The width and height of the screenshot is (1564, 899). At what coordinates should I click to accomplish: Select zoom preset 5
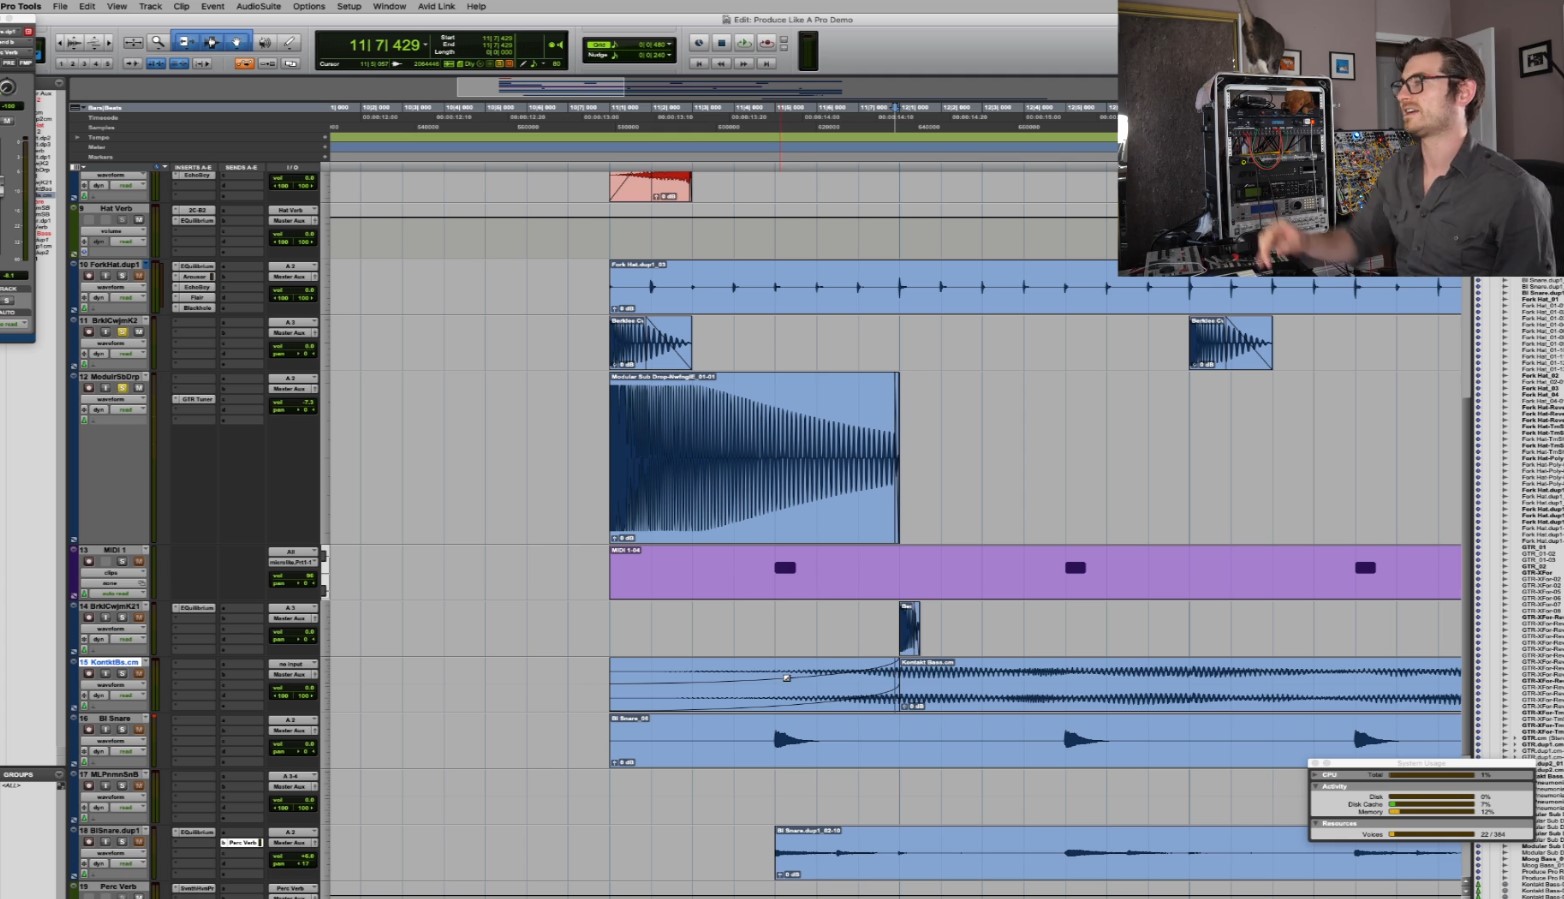coord(107,63)
